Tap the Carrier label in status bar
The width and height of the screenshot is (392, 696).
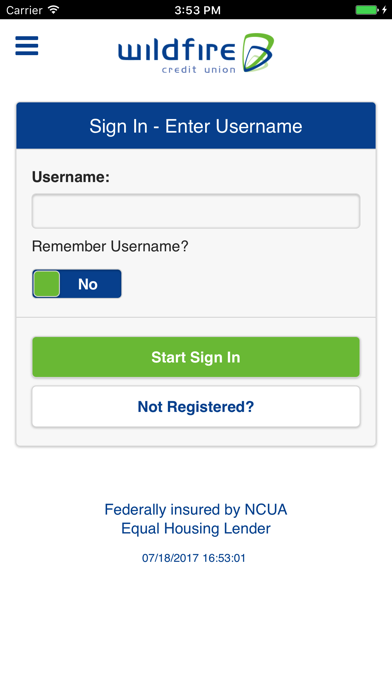[x=24, y=9]
